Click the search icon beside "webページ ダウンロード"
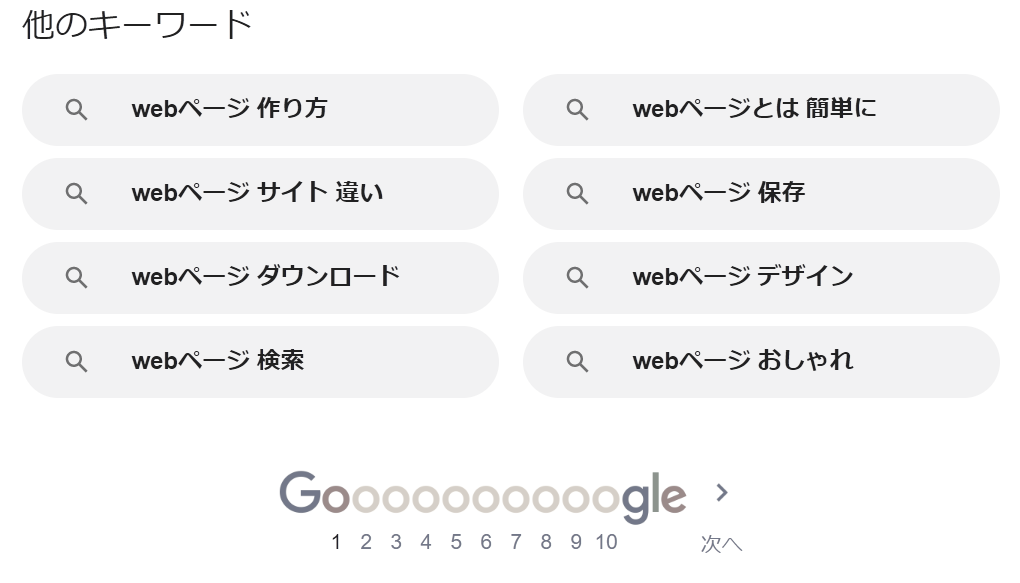The width and height of the screenshot is (1020, 583). tap(77, 278)
